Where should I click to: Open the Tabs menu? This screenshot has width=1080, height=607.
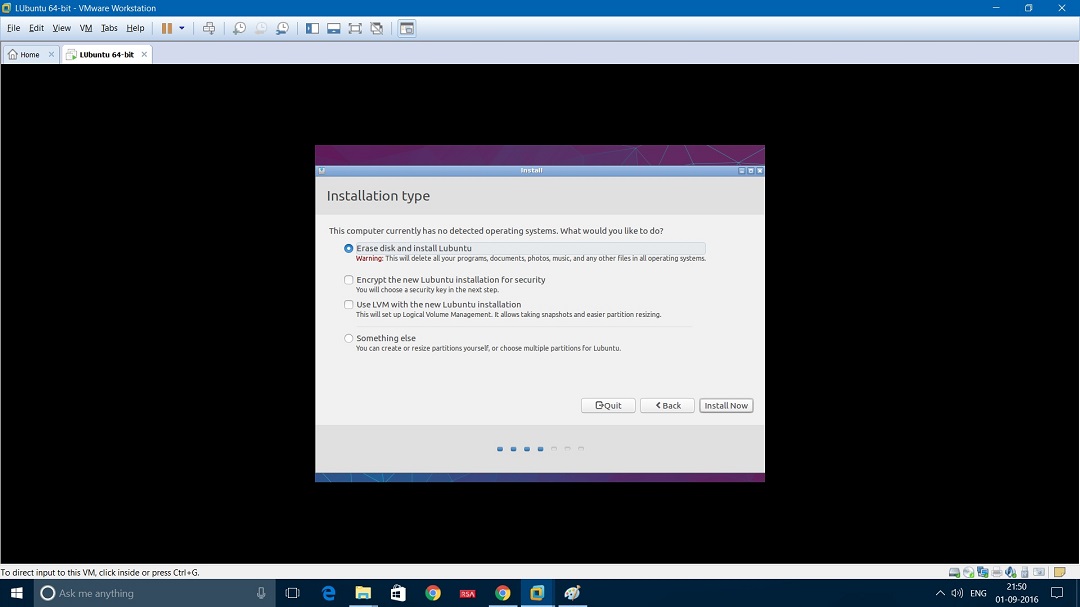[109, 28]
